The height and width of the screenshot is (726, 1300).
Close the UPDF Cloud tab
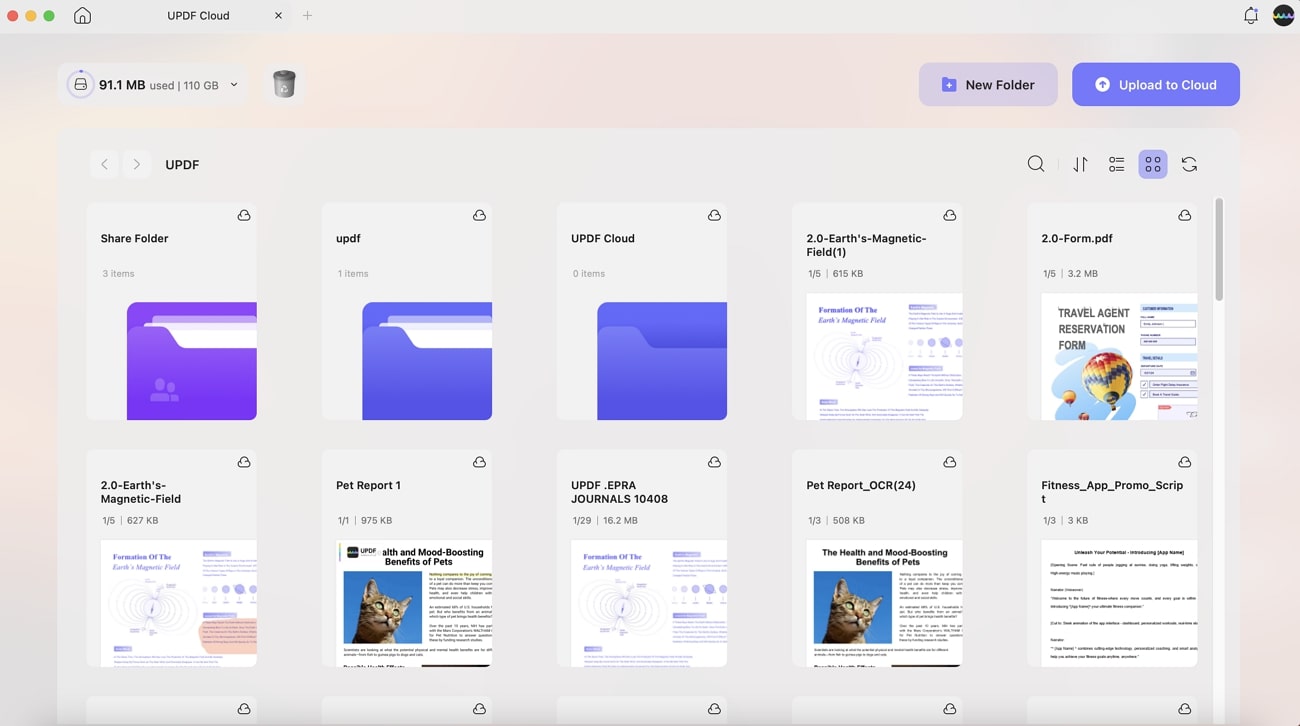(278, 16)
